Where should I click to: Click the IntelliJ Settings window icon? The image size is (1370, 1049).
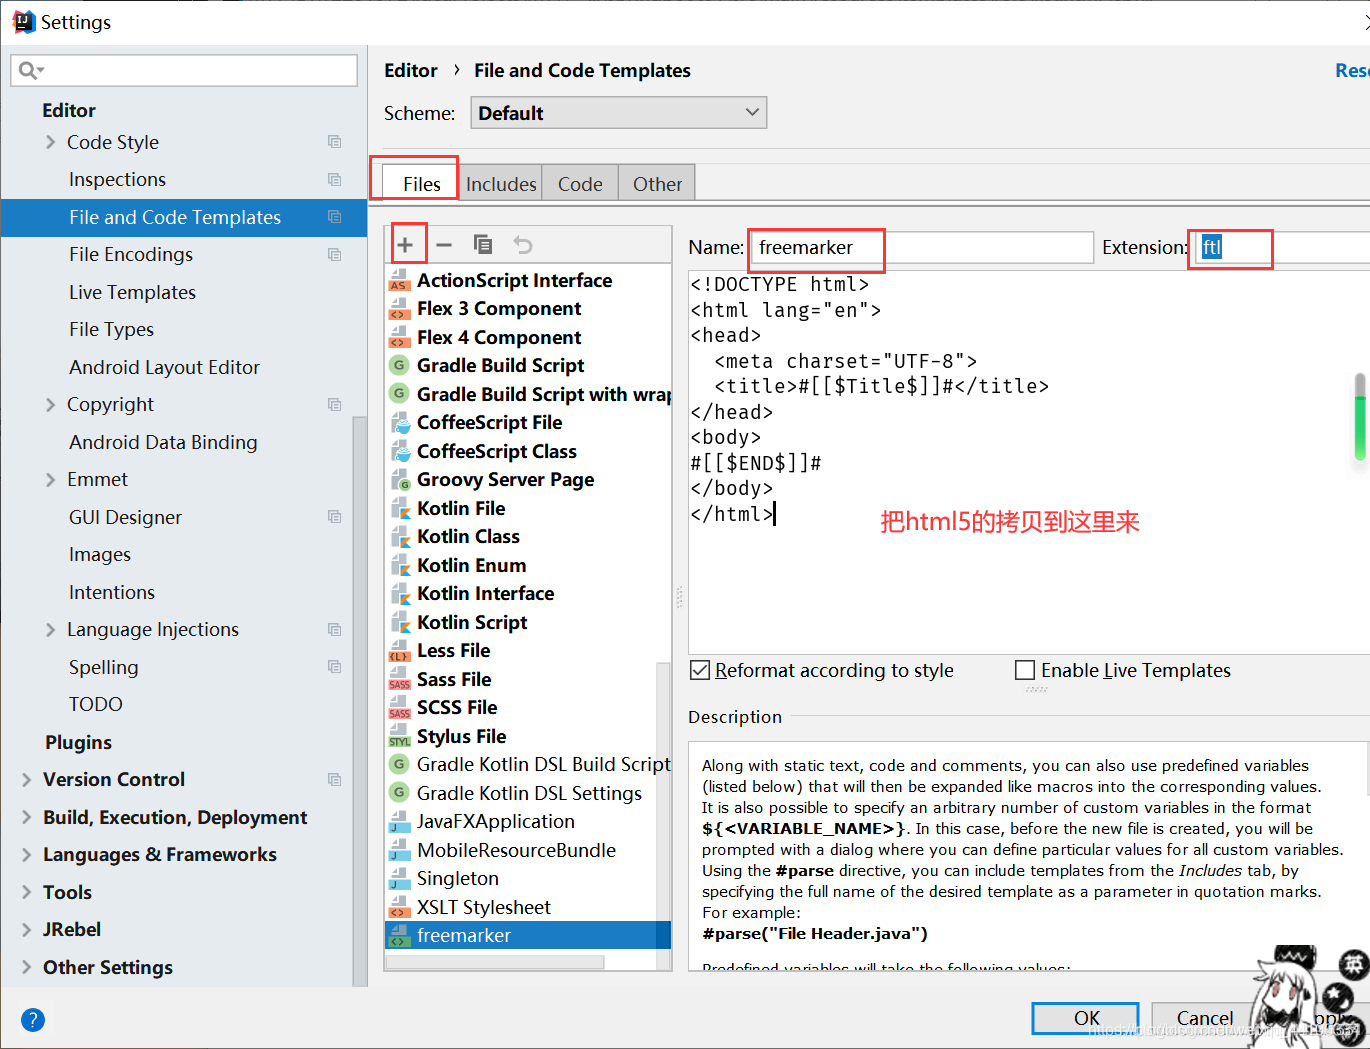23,21
